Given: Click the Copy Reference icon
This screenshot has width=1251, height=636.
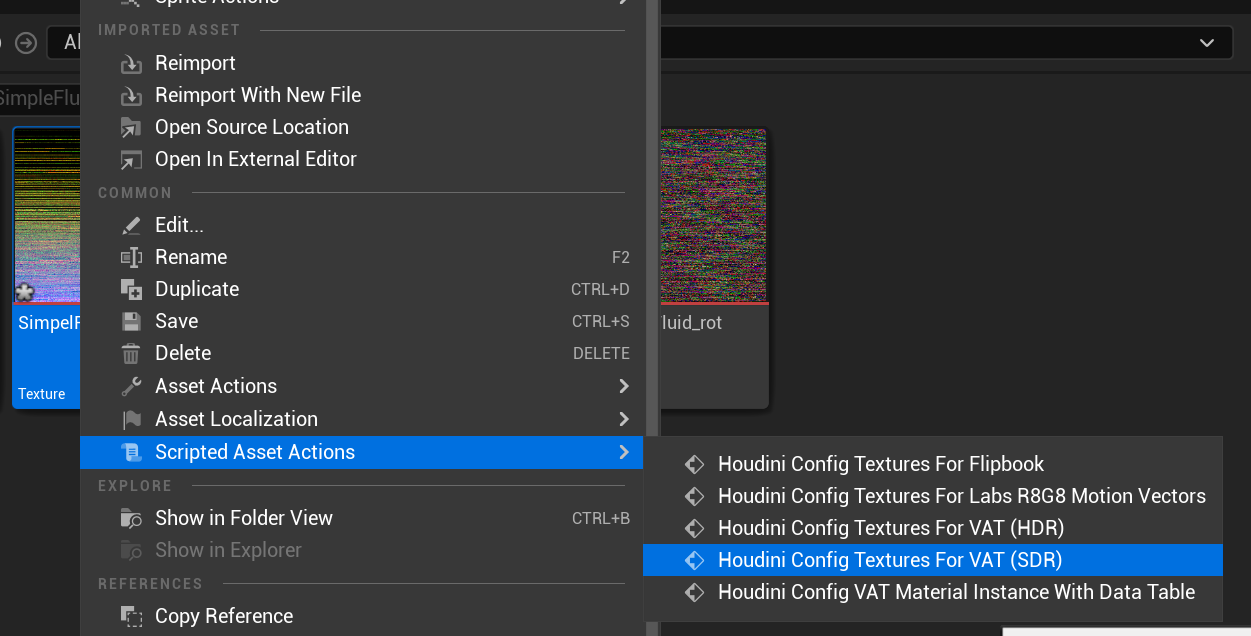Looking at the screenshot, I should coord(131,617).
